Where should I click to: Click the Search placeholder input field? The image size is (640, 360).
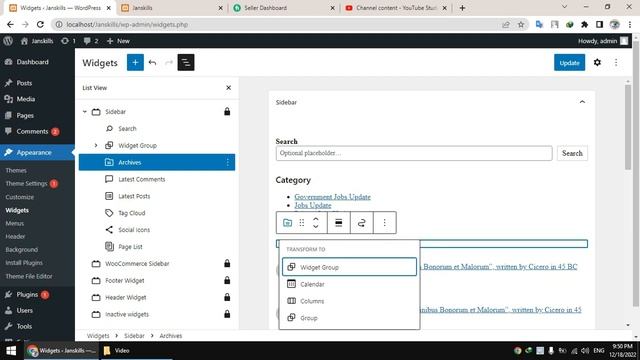pyautogui.click(x=414, y=153)
